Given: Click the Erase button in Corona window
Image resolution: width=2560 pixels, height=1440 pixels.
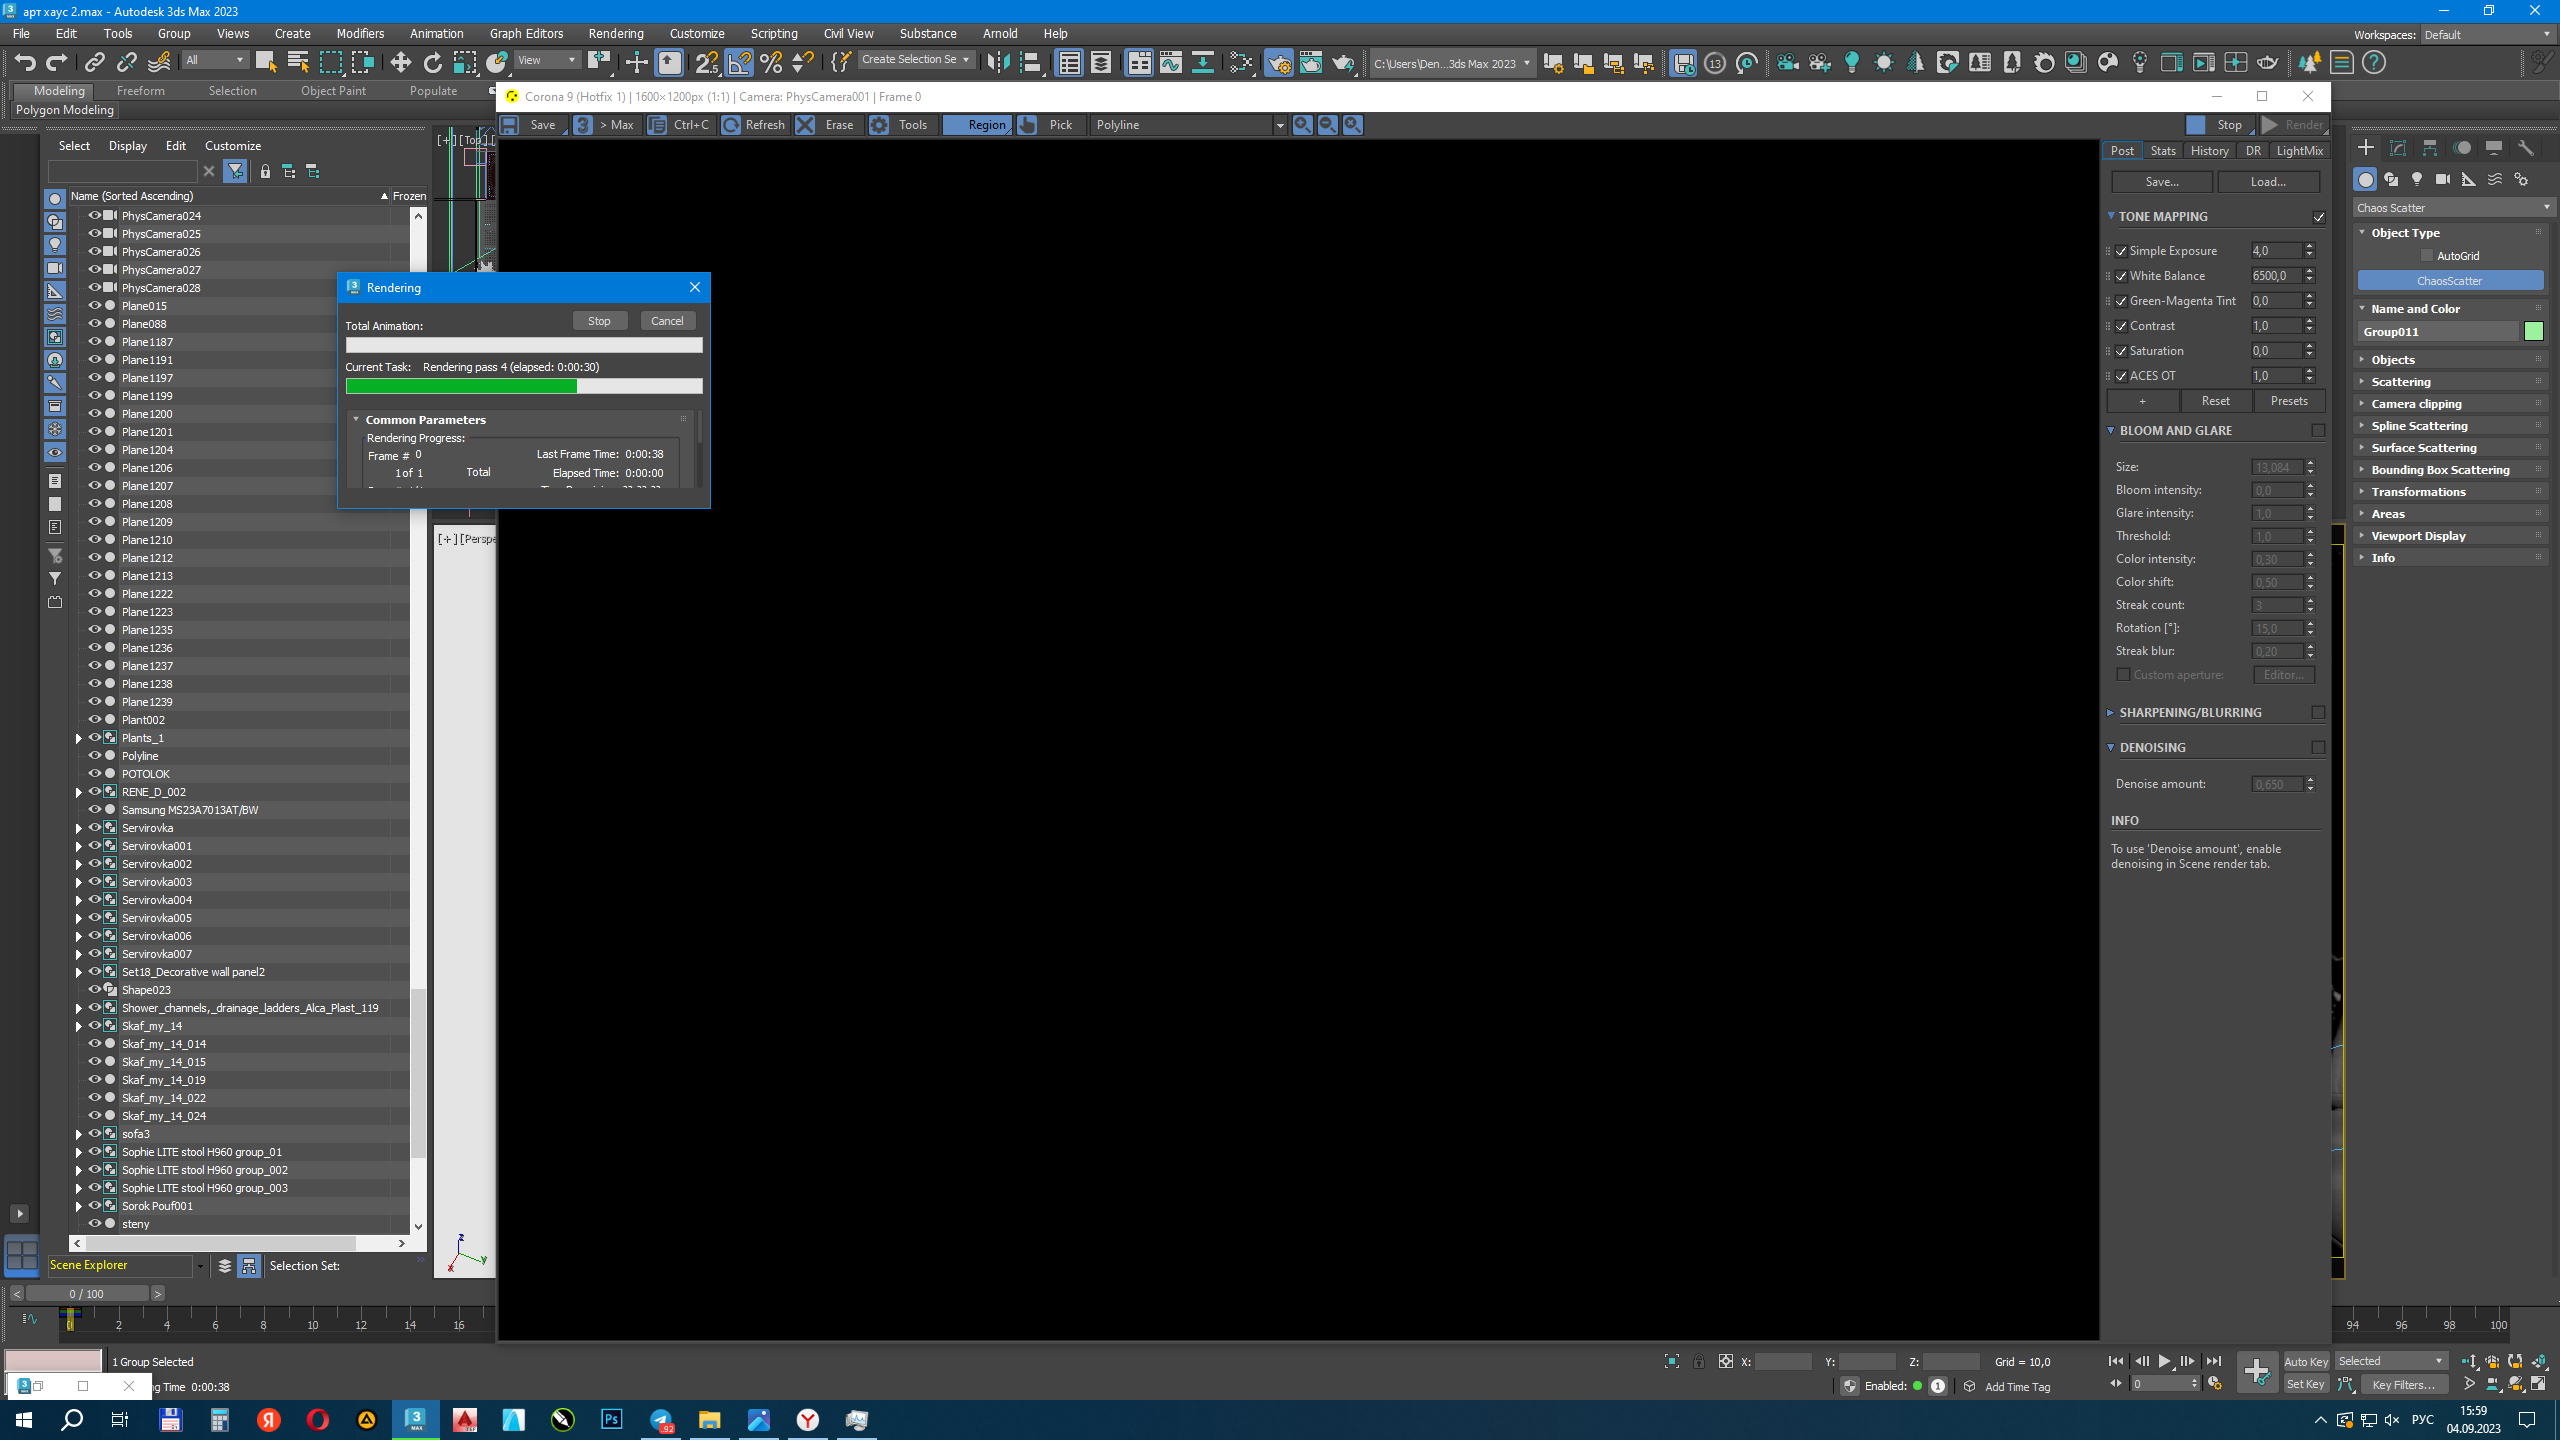Looking at the screenshot, I should click(827, 125).
